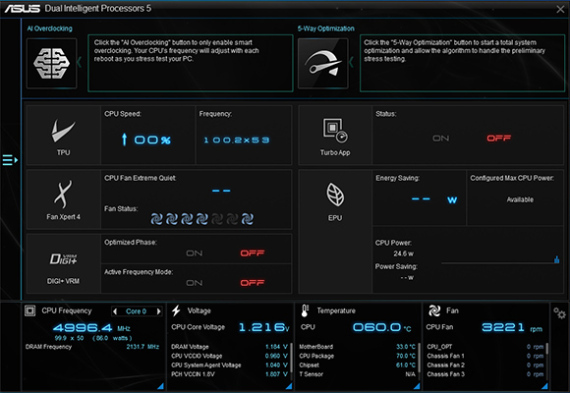
Task: Click the CPU Package temperature row
Action: [x=357, y=356]
